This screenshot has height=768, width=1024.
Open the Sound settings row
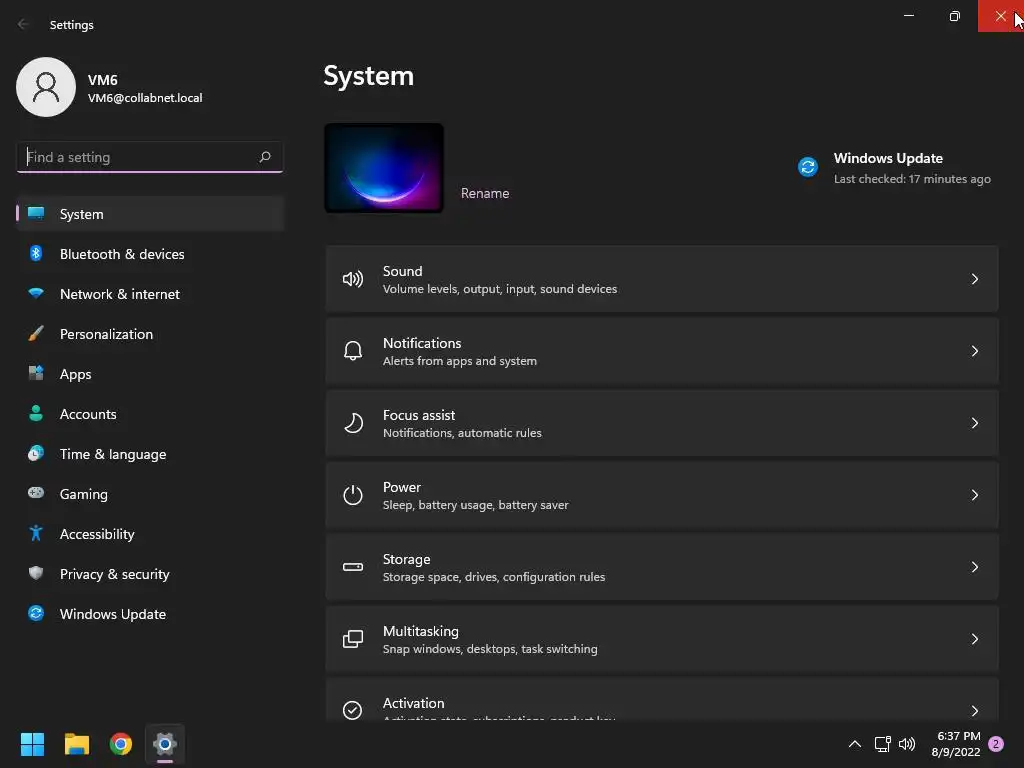tap(662, 280)
